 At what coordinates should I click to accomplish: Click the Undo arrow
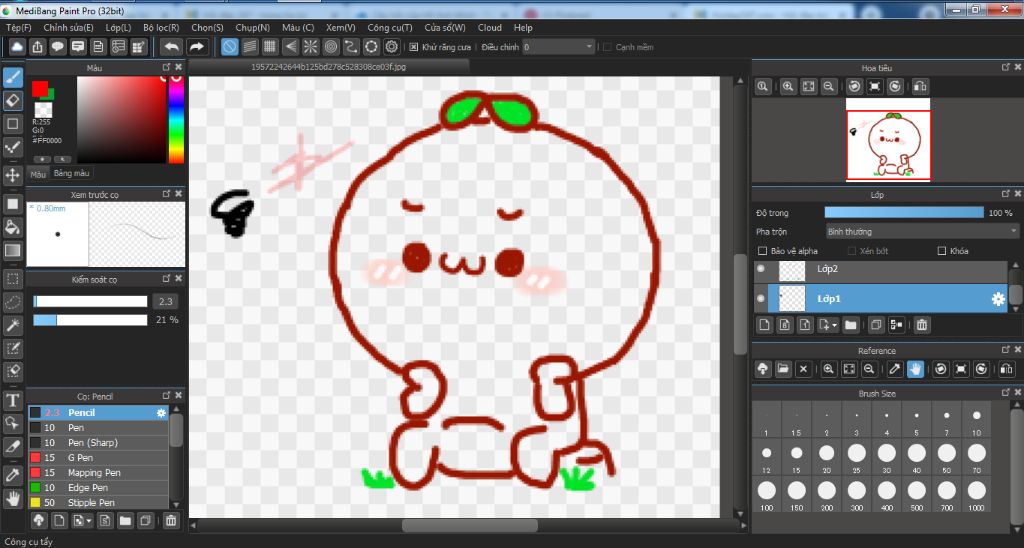171,47
